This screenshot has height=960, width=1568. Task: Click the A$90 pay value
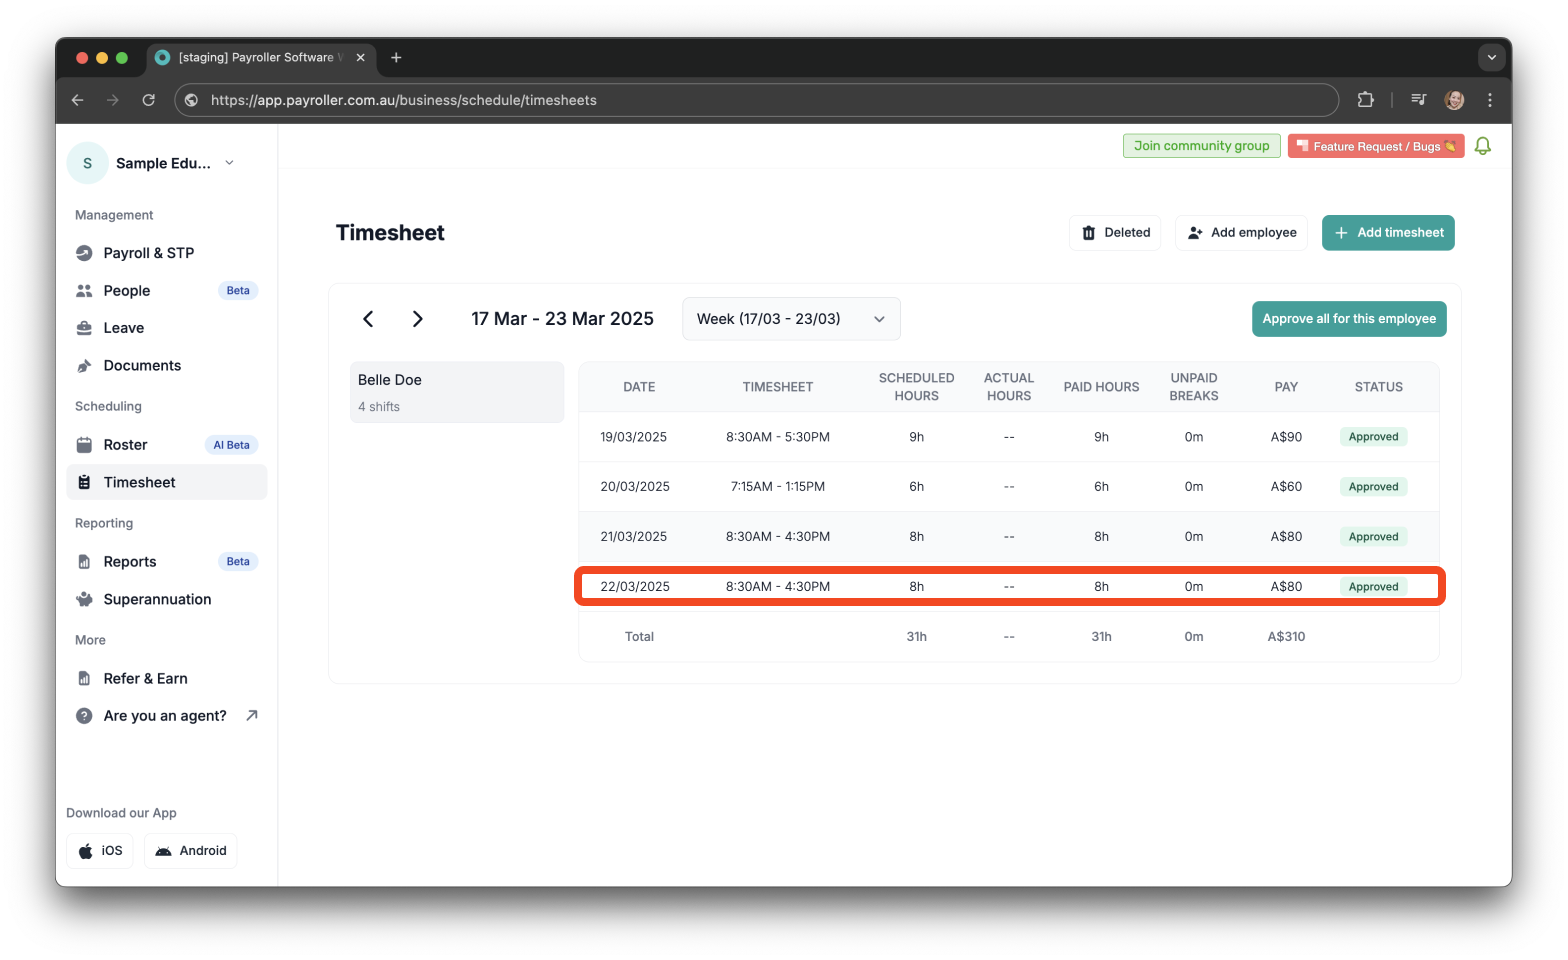point(1286,437)
